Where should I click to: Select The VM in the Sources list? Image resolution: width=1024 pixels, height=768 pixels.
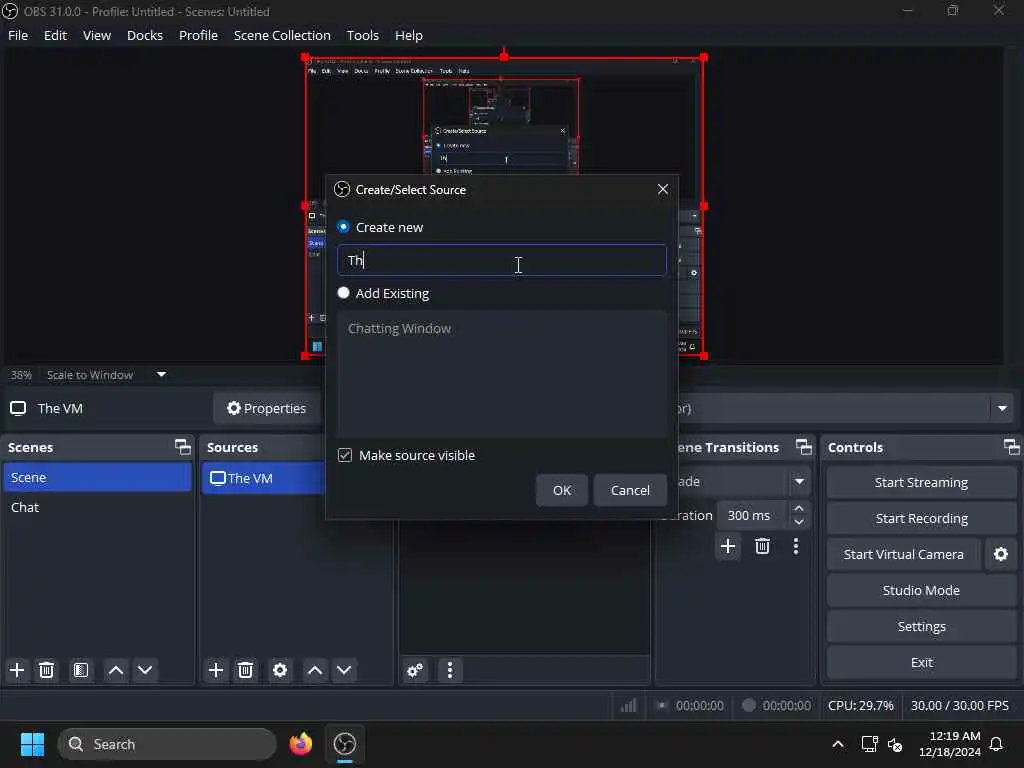(x=263, y=478)
